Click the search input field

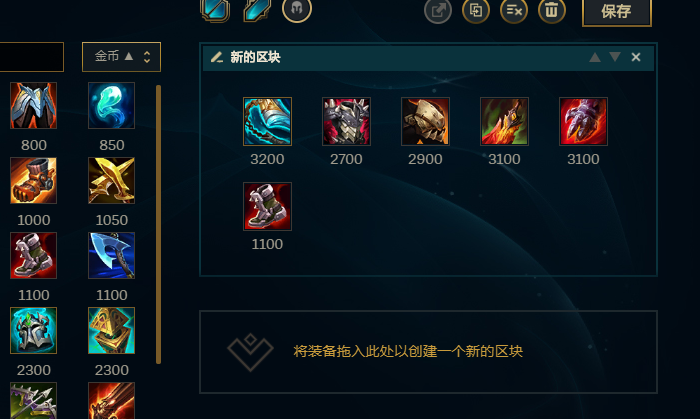(31, 57)
